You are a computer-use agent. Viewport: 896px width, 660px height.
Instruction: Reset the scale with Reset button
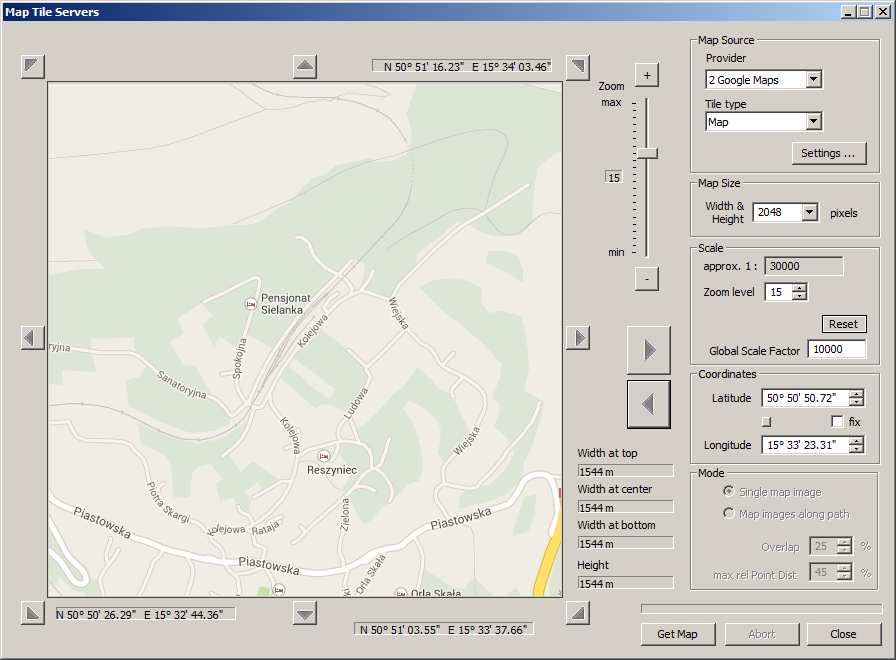point(843,324)
